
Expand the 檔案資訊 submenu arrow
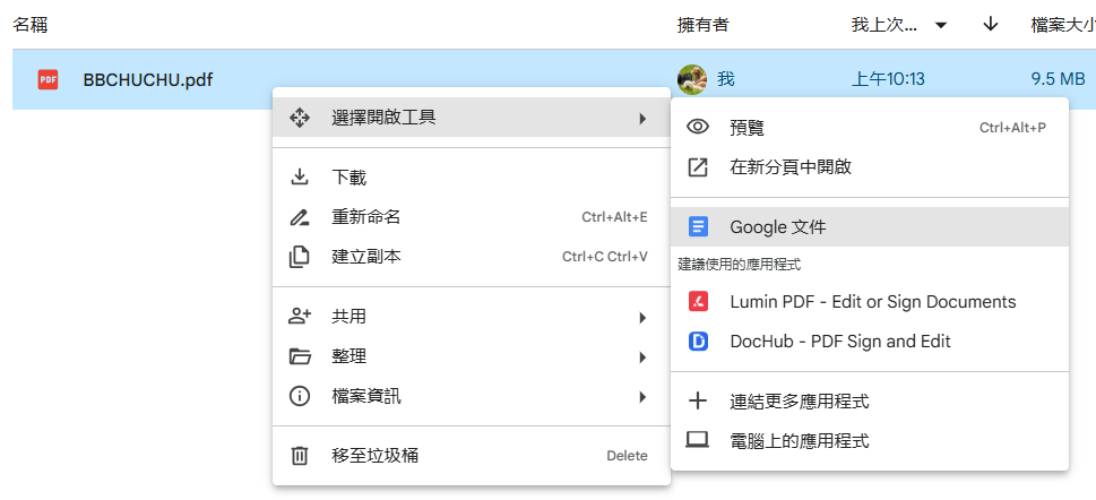(x=642, y=397)
